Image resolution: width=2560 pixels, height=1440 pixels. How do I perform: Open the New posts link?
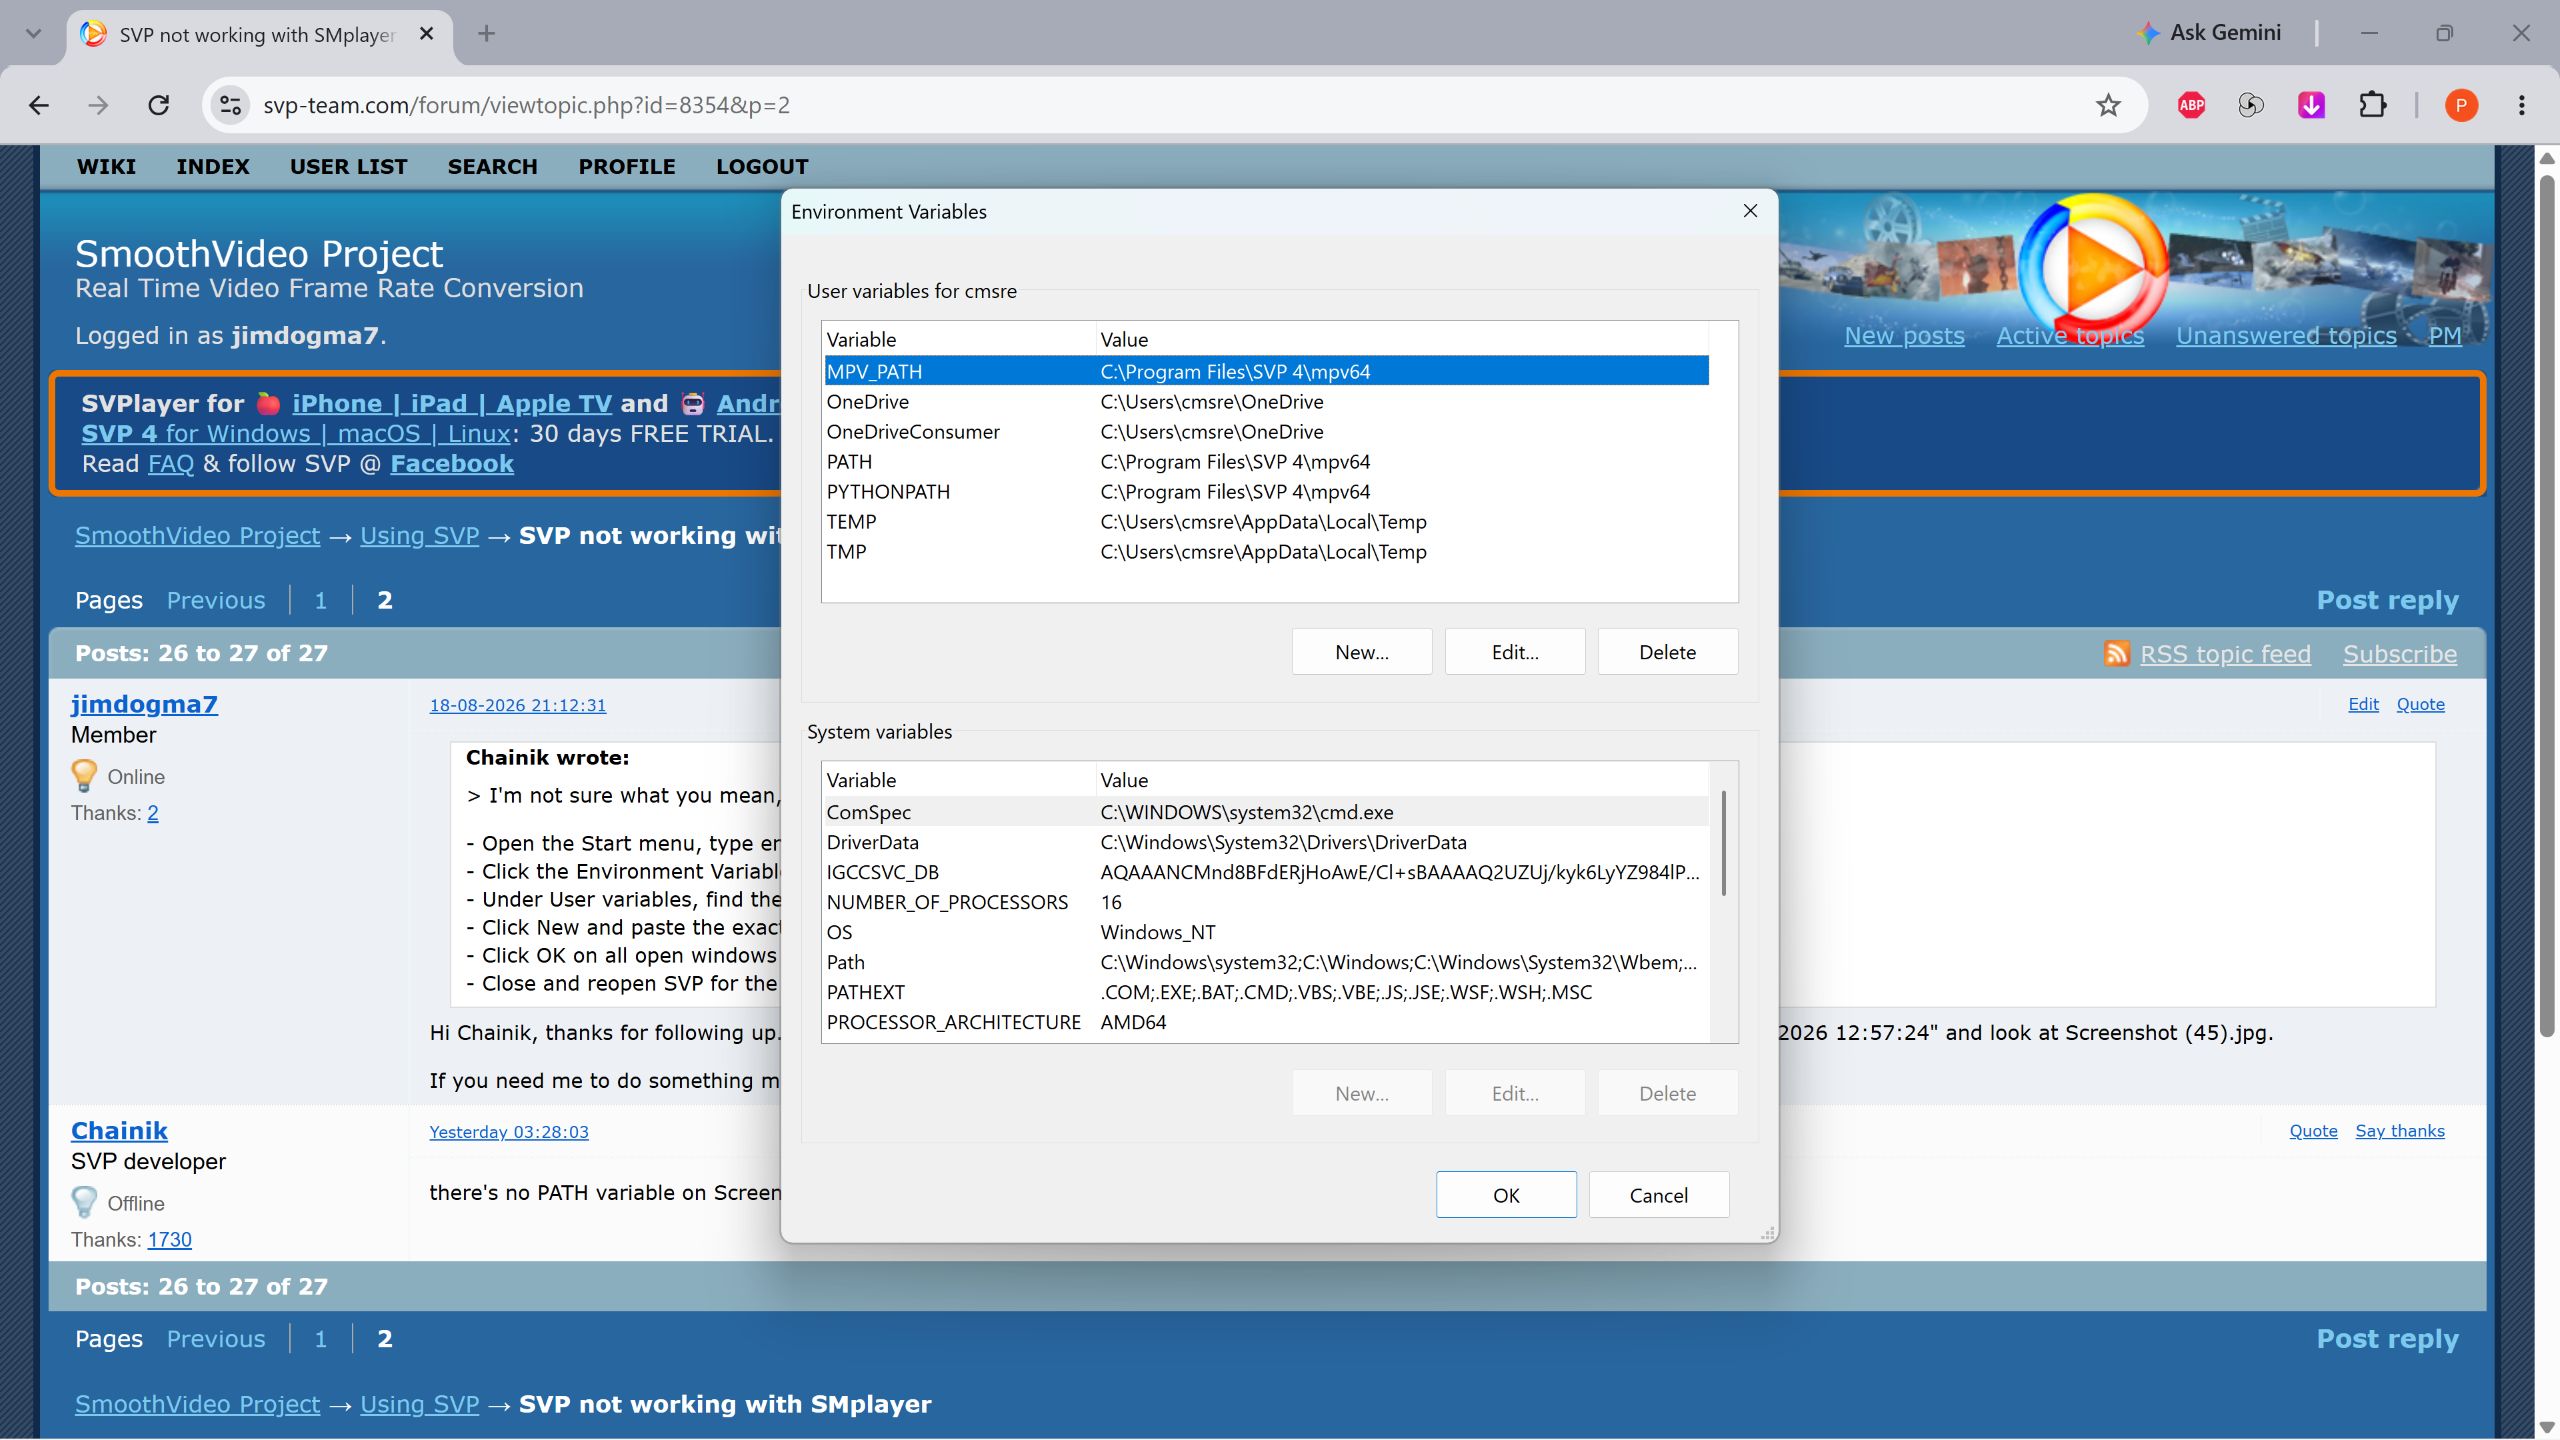click(1904, 336)
